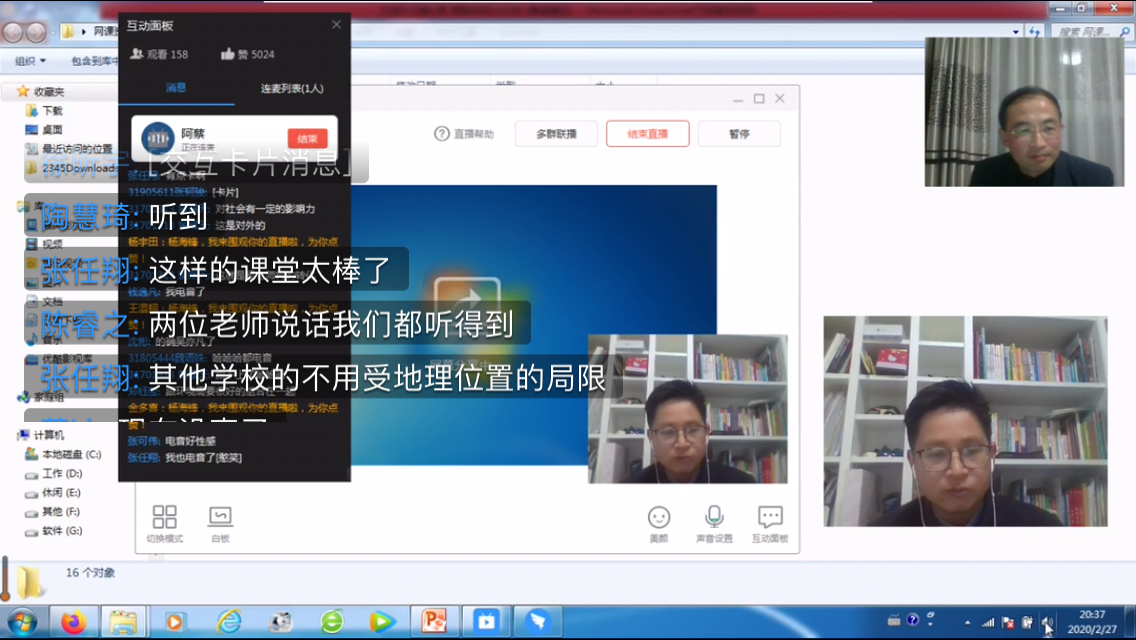
Task: Open 软件 (G:) drive
Action: pyautogui.click(x=54, y=531)
